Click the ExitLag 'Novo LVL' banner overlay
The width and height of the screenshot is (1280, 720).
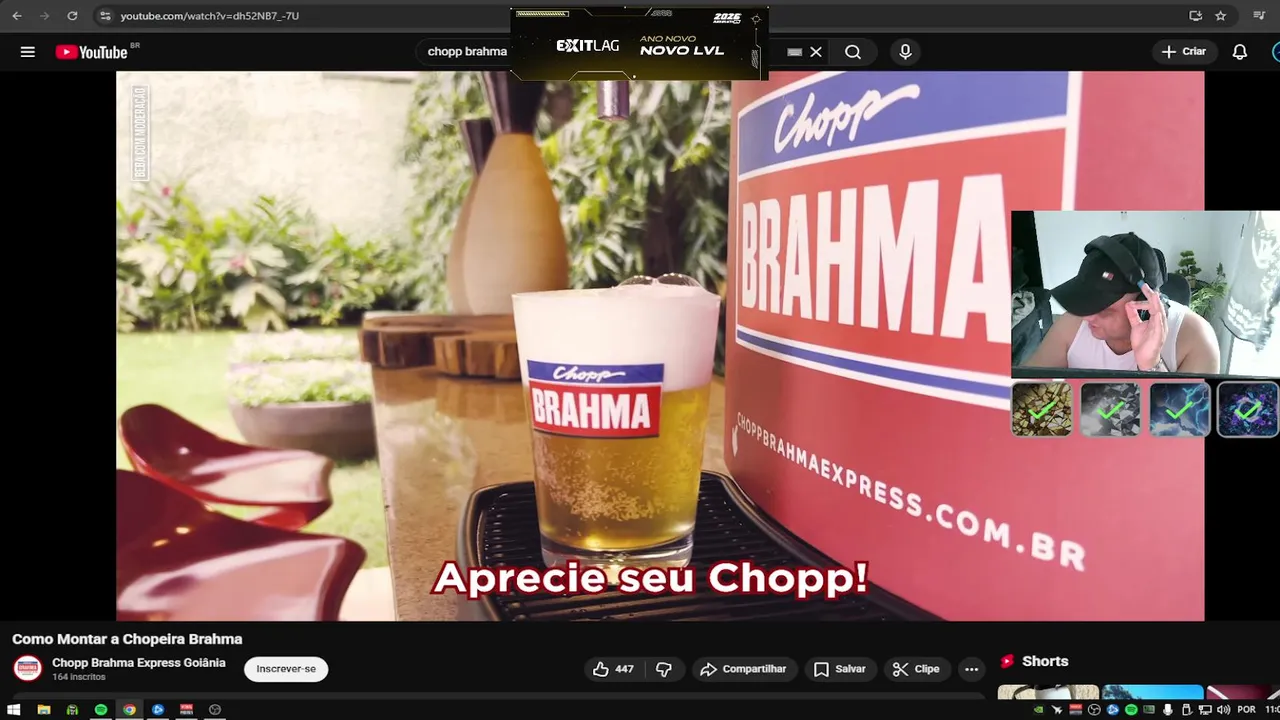(638, 44)
